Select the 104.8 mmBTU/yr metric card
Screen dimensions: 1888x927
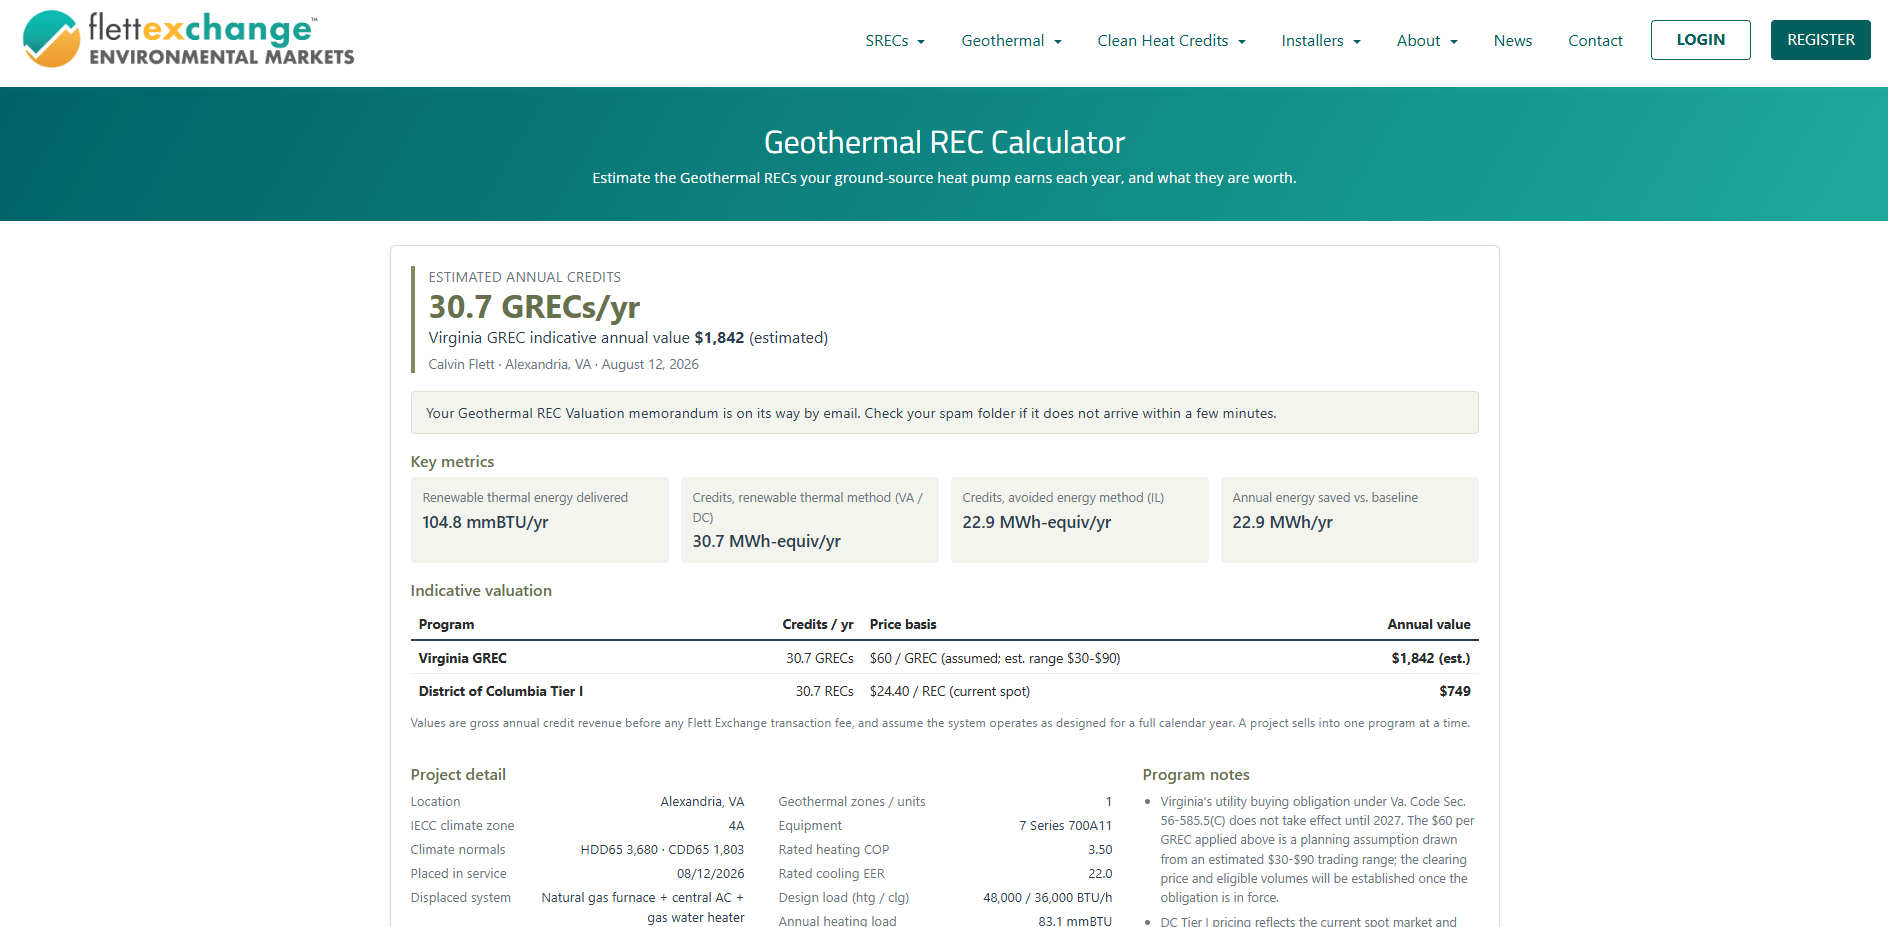(x=539, y=520)
